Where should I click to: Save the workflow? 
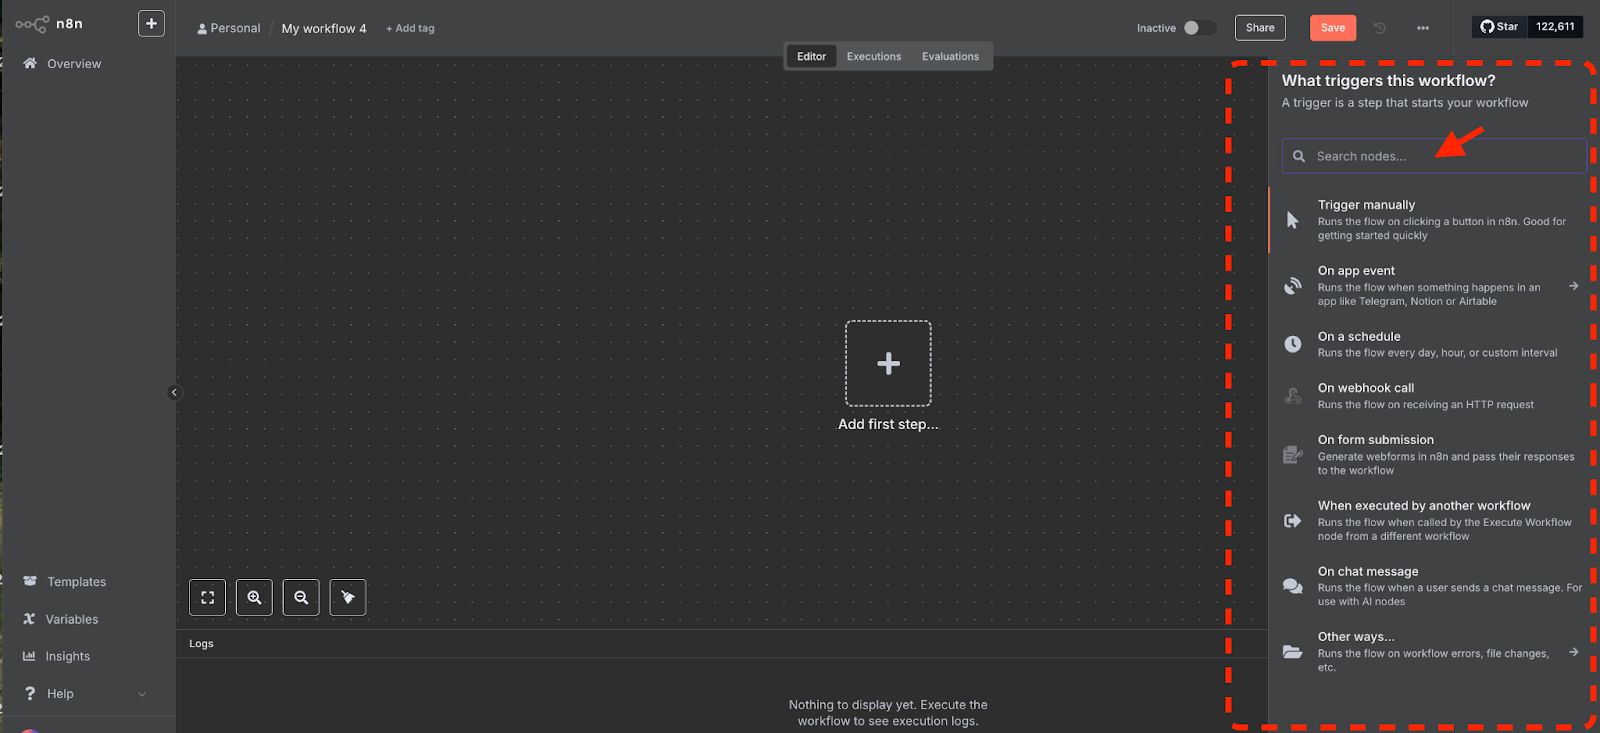click(x=1333, y=28)
